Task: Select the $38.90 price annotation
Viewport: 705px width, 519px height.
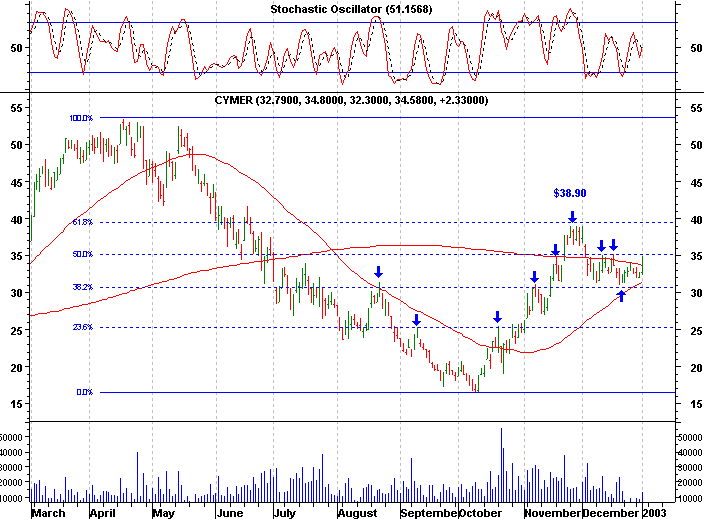Action: [x=570, y=193]
